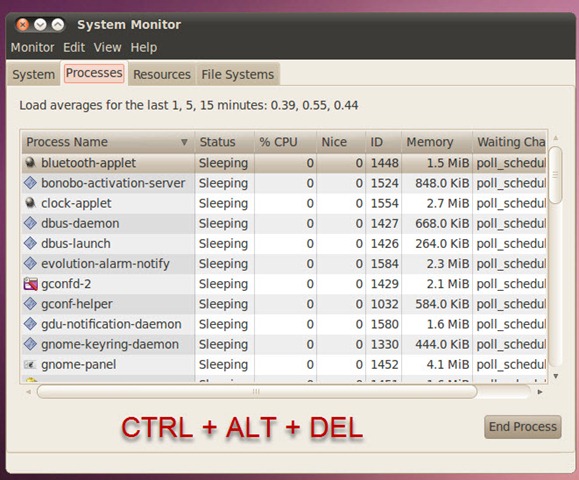Click the bonobo-activation-server diamond icon
This screenshot has width=579, height=480.
pyautogui.click(x=30, y=183)
